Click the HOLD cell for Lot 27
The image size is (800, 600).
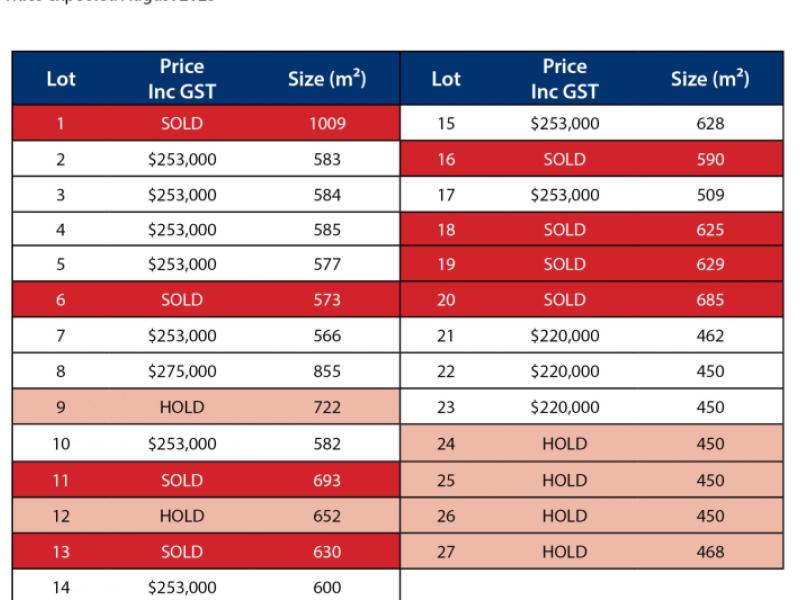[x=564, y=552]
